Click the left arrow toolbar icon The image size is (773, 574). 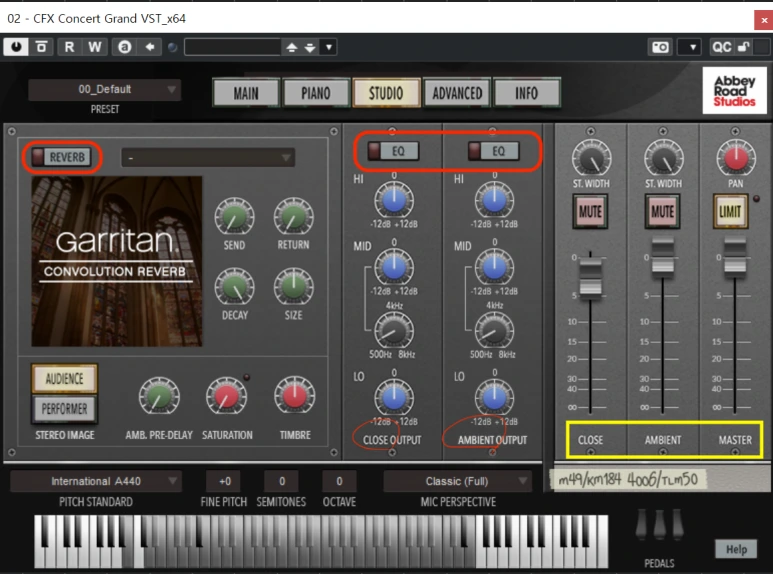click(x=150, y=47)
